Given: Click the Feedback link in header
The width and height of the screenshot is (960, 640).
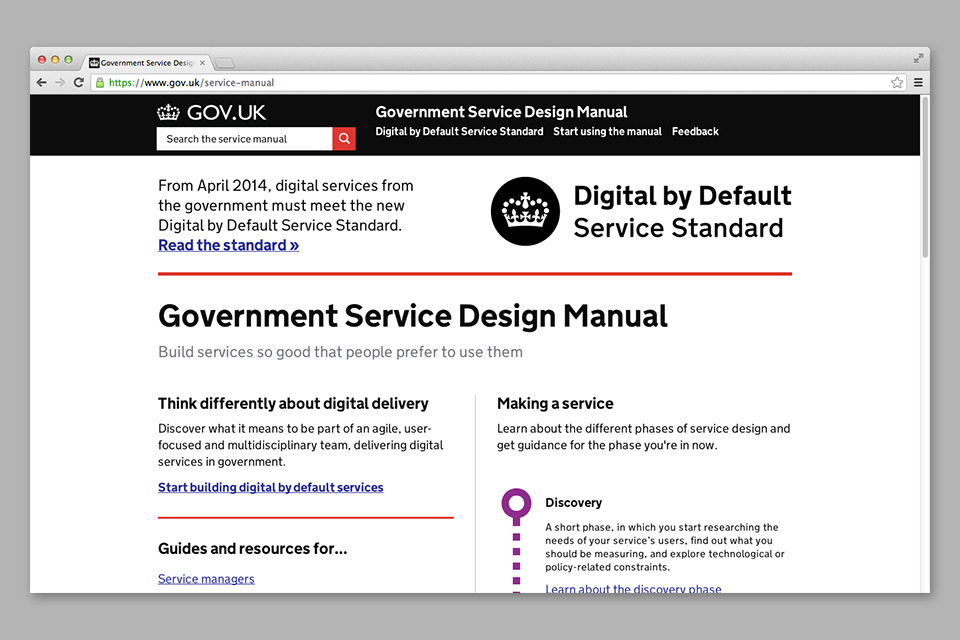Looking at the screenshot, I should click(x=695, y=132).
